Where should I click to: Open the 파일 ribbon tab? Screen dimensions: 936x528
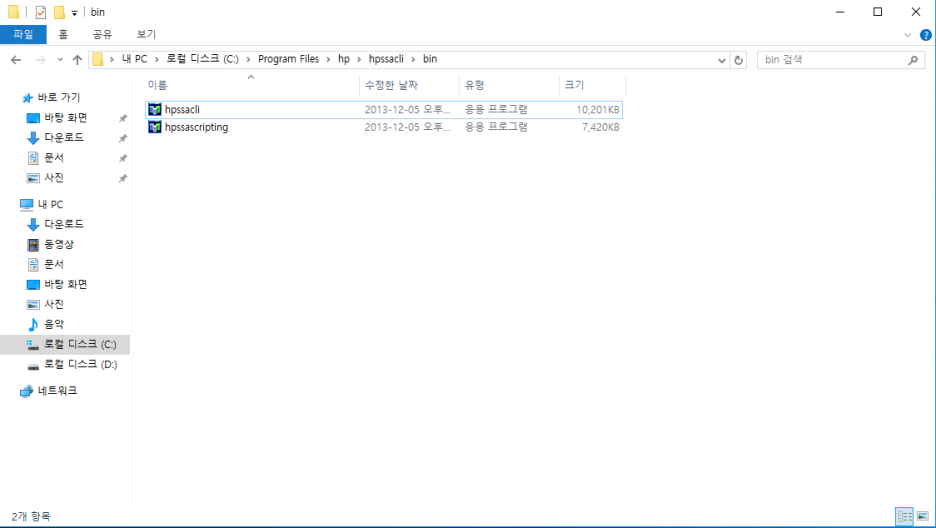coord(23,35)
